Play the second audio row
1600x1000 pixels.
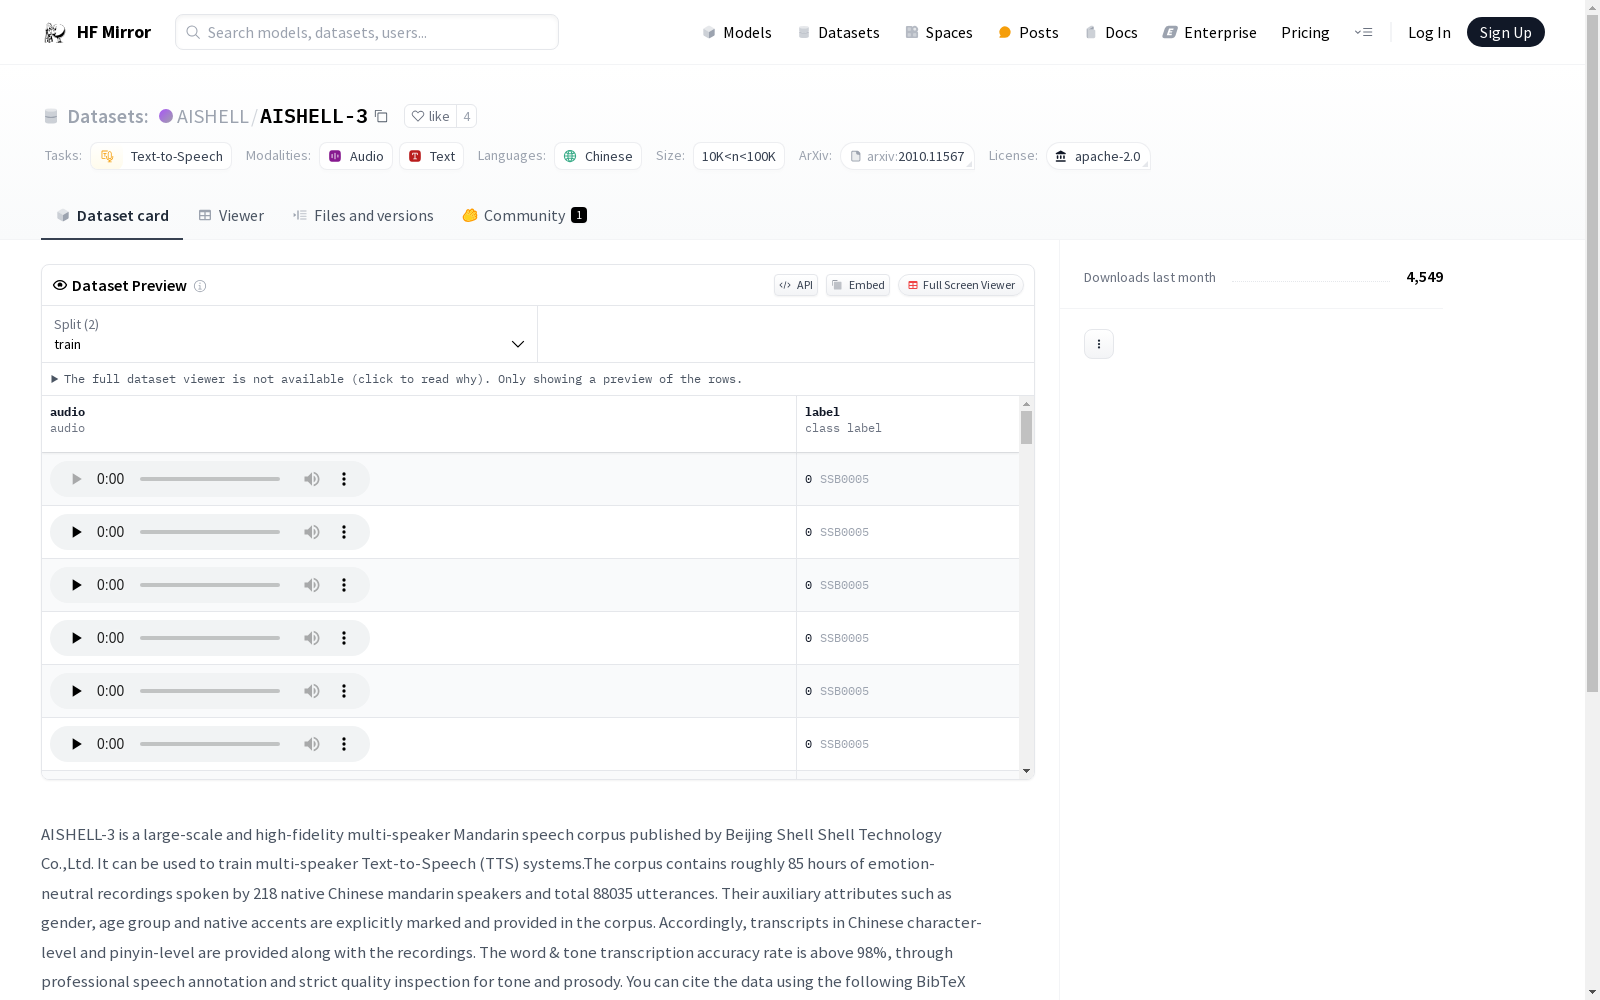tap(76, 532)
